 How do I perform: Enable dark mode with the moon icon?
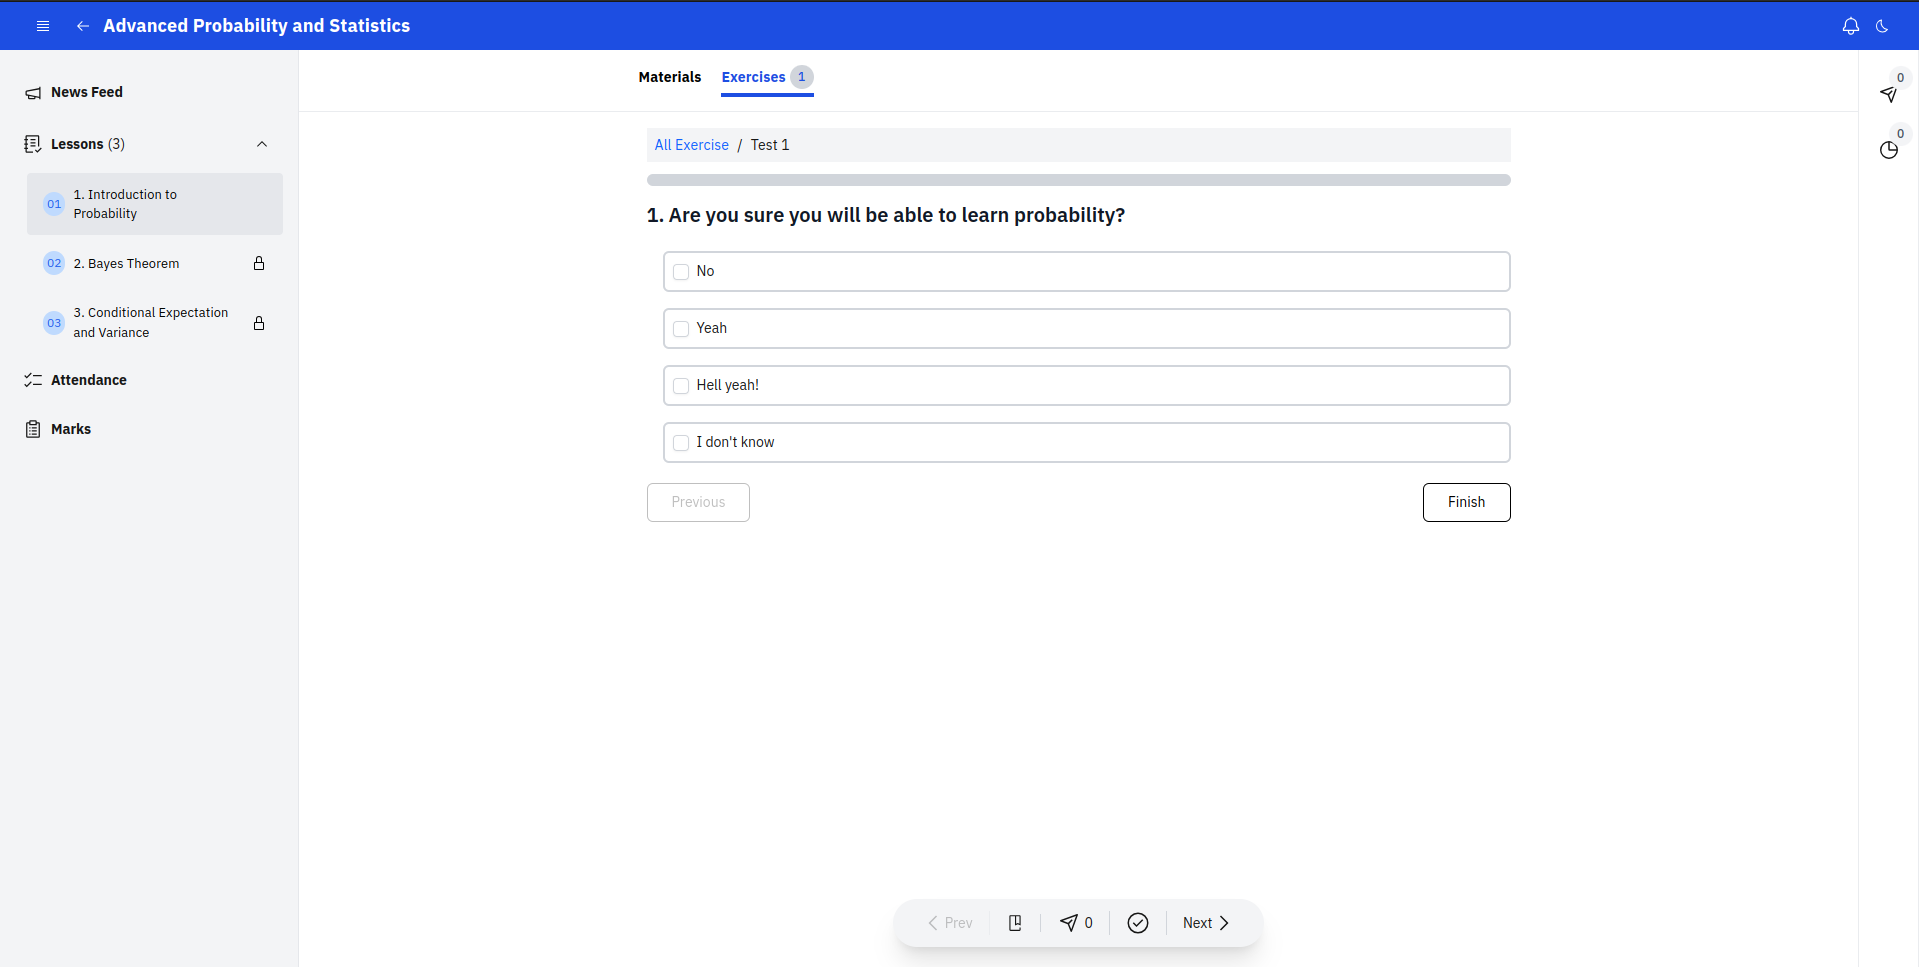(x=1884, y=26)
